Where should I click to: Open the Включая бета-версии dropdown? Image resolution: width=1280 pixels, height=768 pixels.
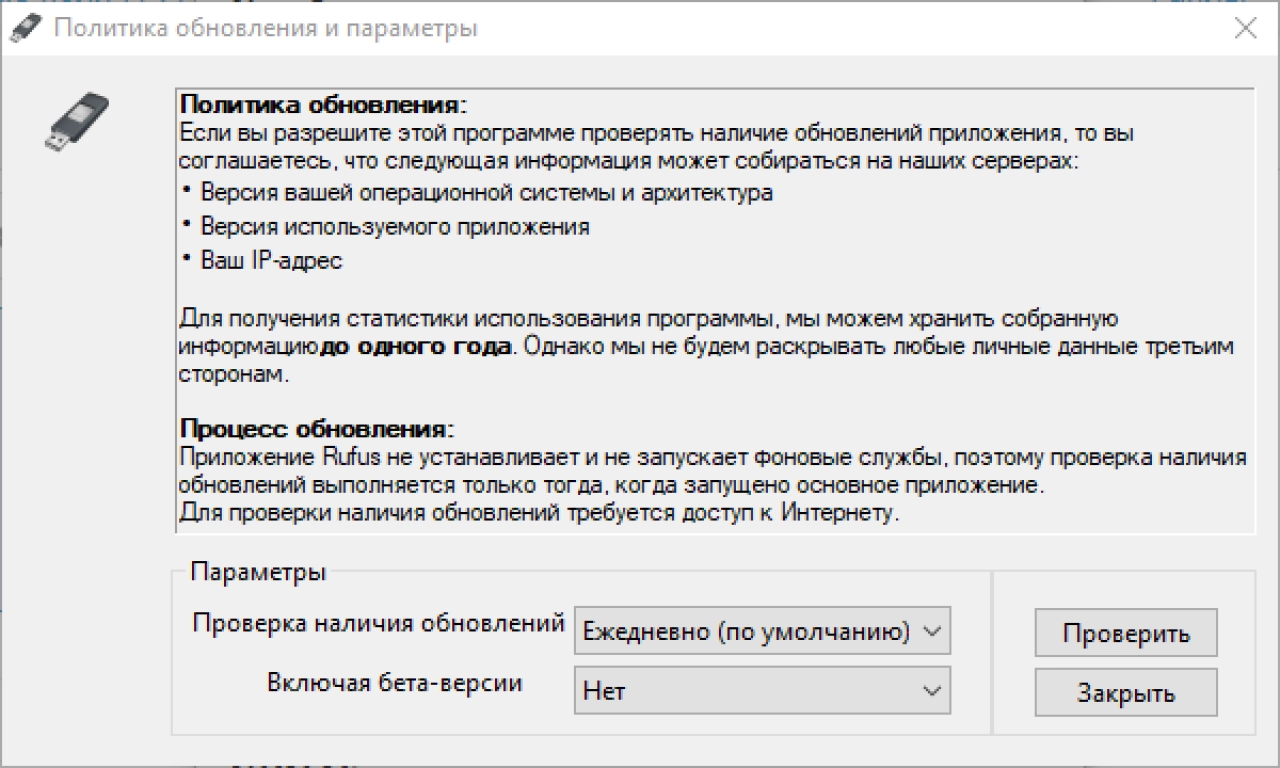pos(762,691)
